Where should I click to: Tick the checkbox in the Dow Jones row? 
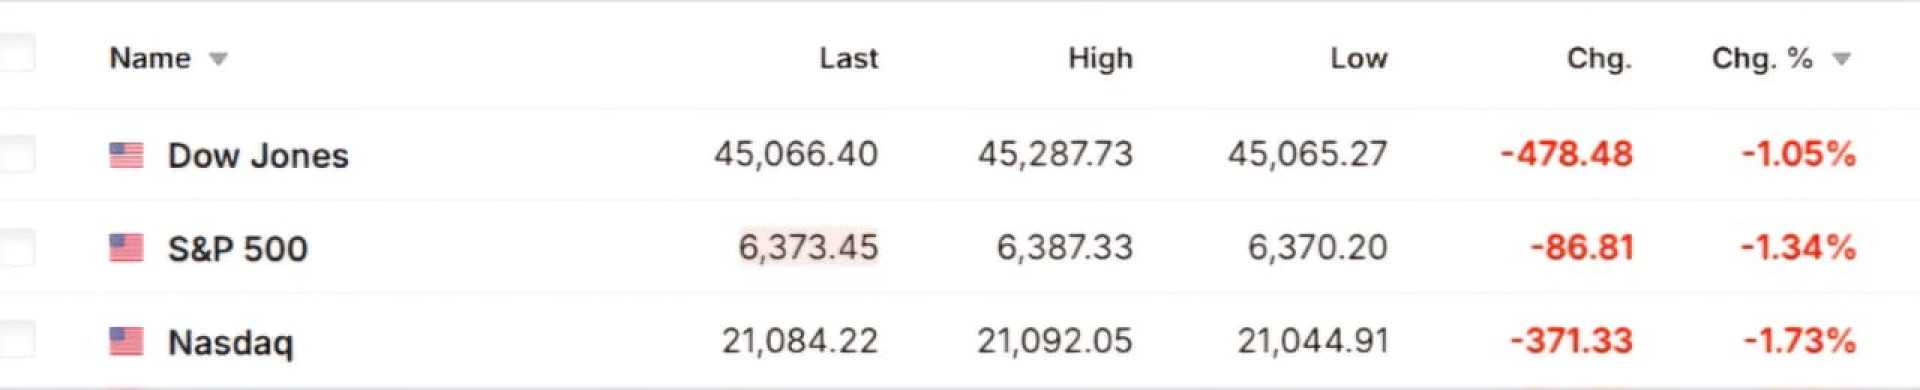point(17,154)
